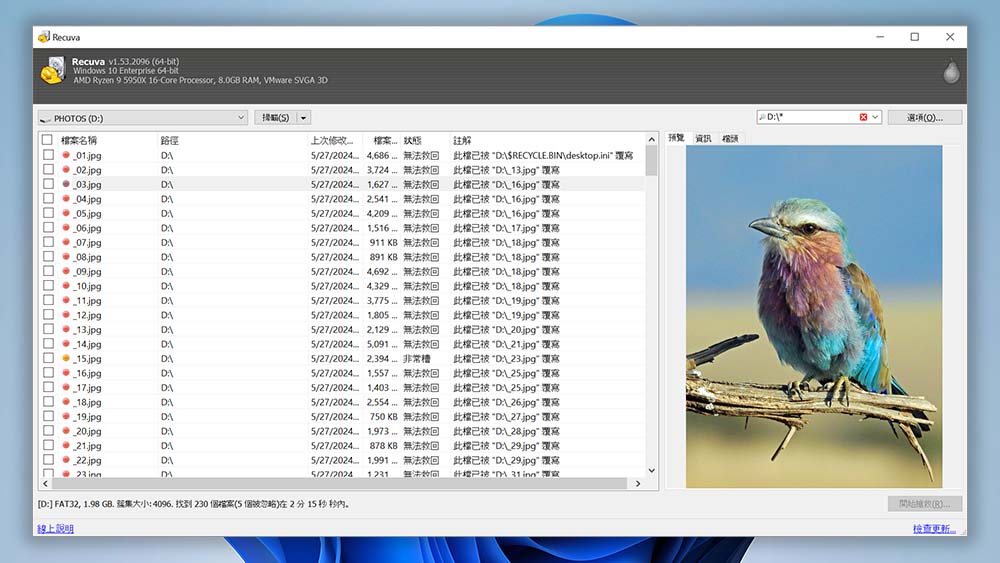This screenshot has width=1000, height=563.
Task: Open the PHOTOS (D:) drive dropdown
Action: tap(240, 118)
